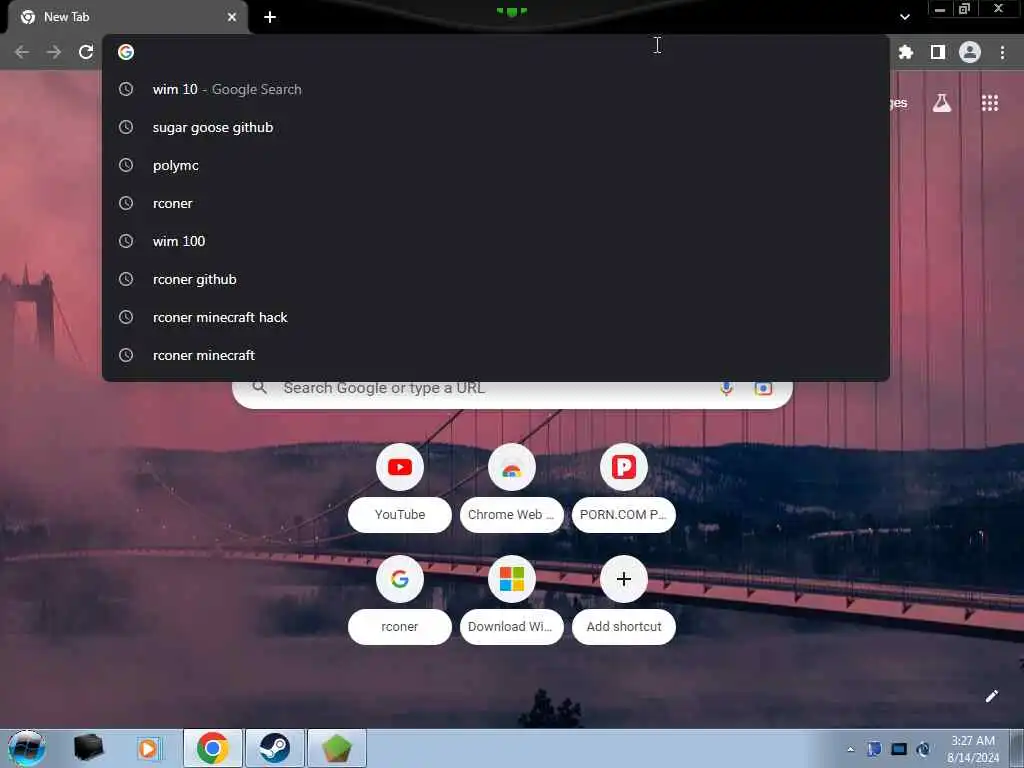
Task: Choose suggestion 'sugar goose github'
Action: tap(496, 127)
